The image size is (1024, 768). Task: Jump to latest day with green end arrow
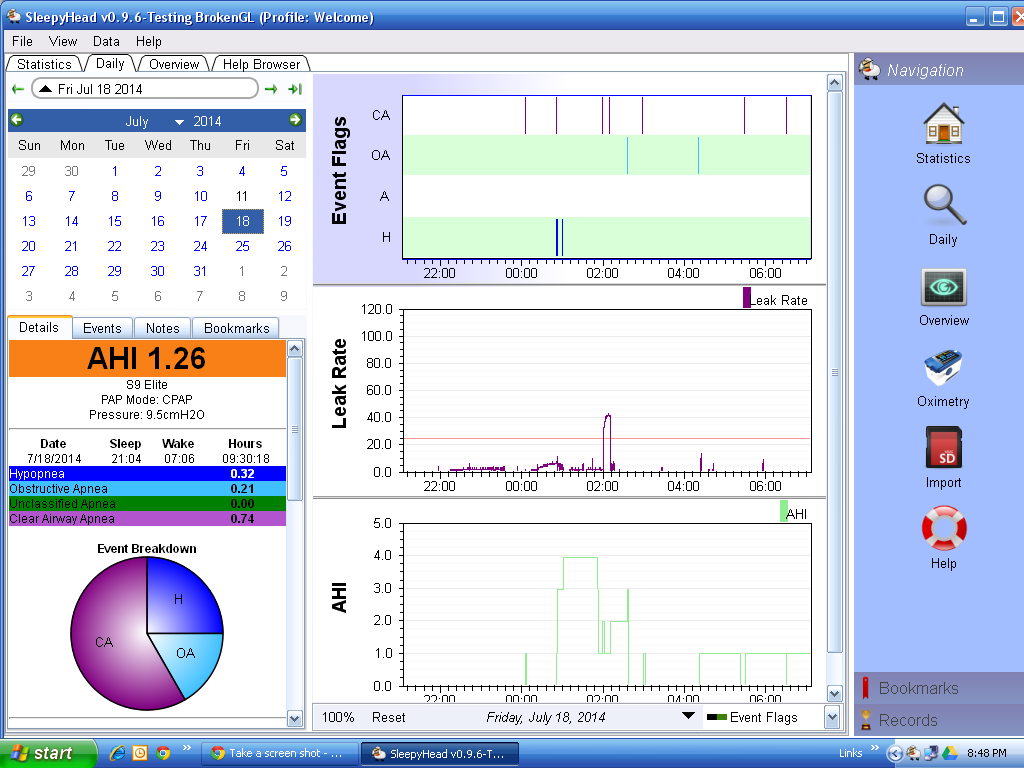[x=295, y=89]
